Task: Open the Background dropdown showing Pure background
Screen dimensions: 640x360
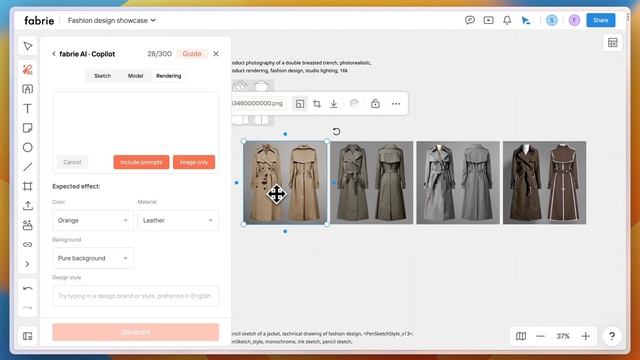Action: (x=93, y=258)
